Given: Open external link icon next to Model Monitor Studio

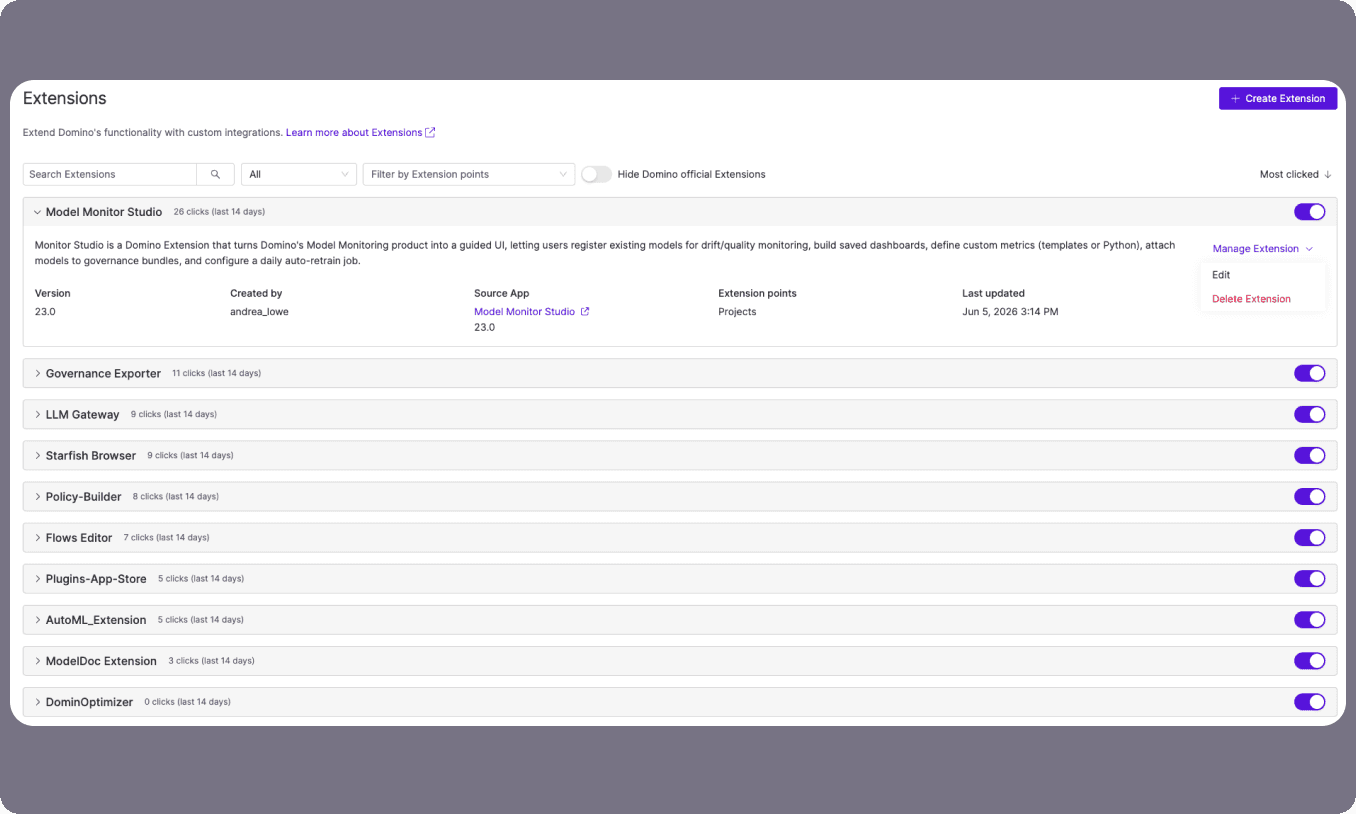Looking at the screenshot, I should click(585, 312).
